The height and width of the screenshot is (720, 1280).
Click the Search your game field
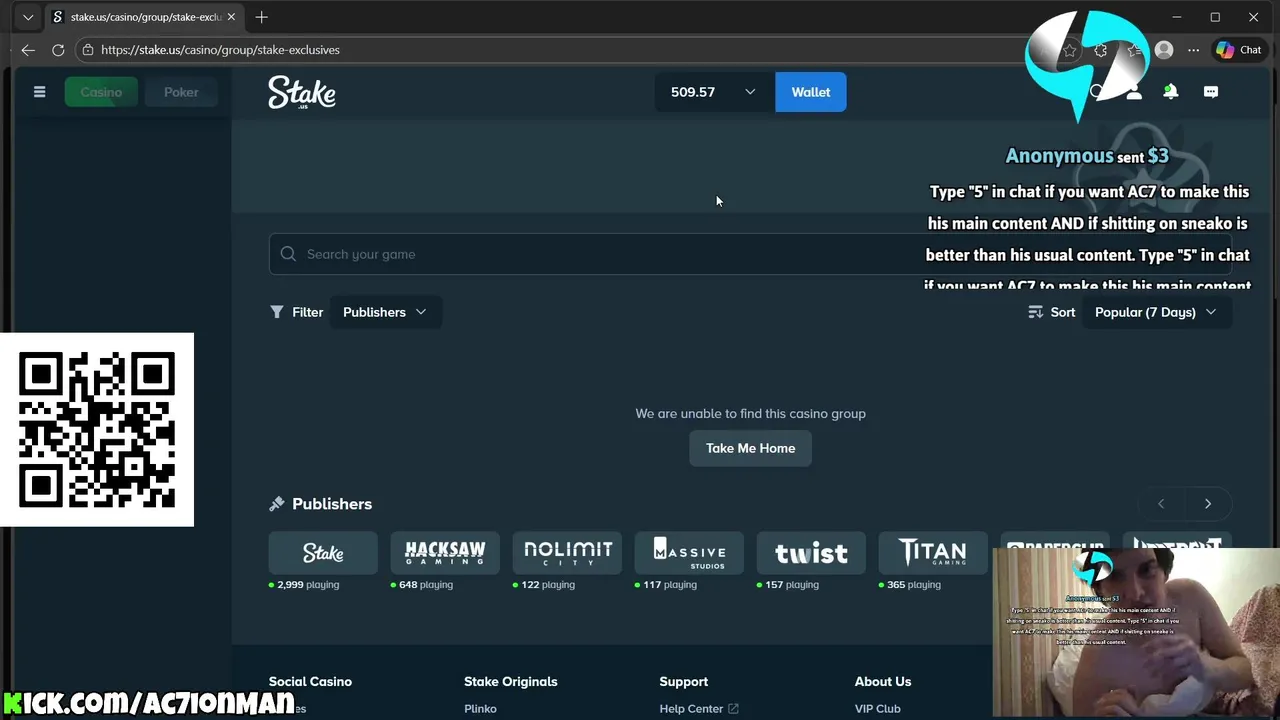coord(750,254)
